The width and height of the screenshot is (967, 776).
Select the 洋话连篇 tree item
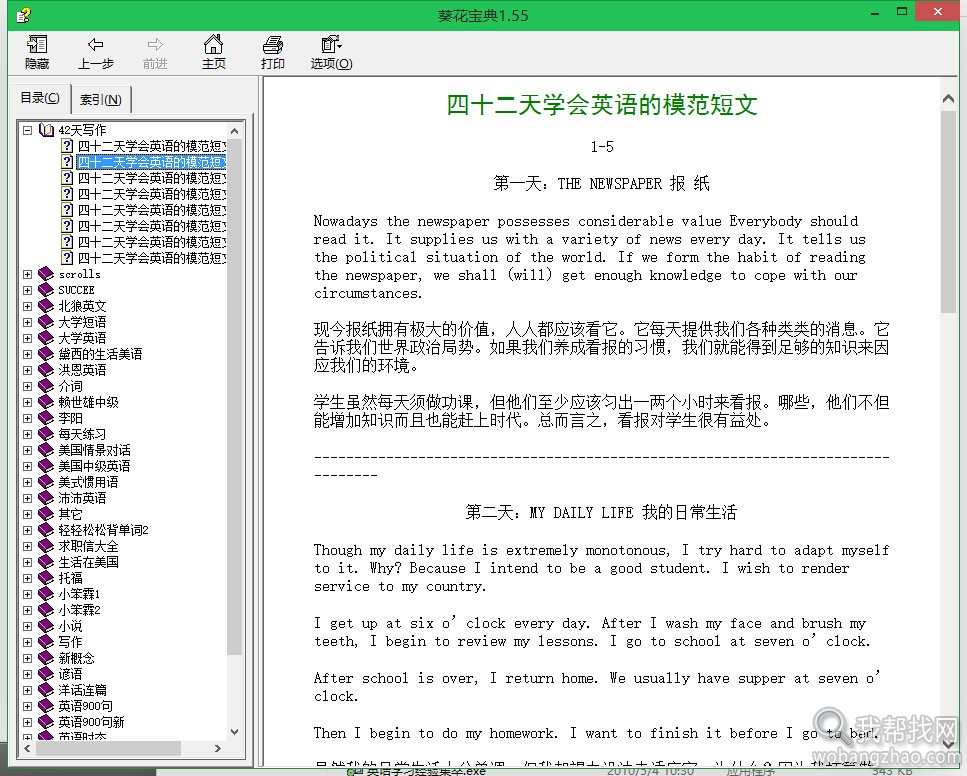click(x=82, y=690)
